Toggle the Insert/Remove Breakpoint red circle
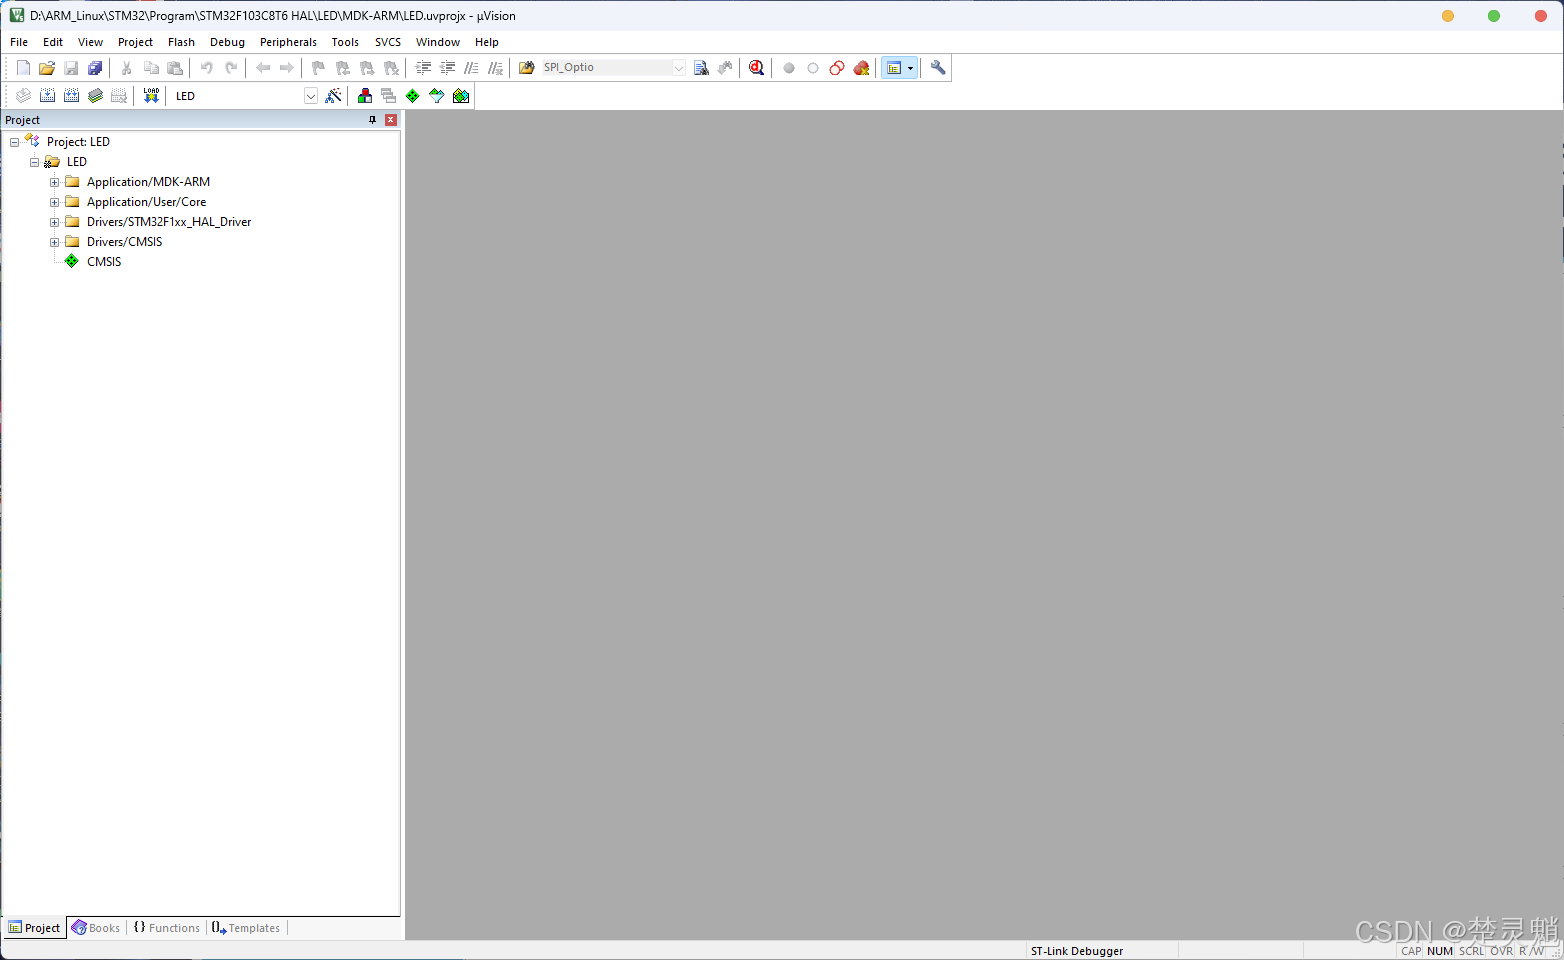1564x960 pixels. [789, 68]
